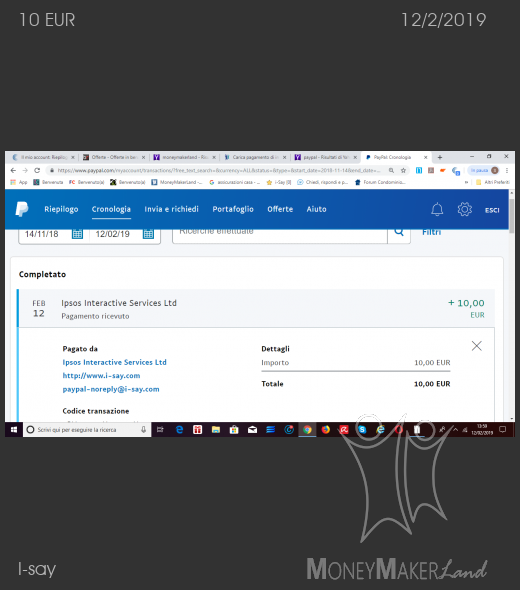Screen dimensions: 520x590
Task: Switch to the moneymakerland browser tab
Action: click(x=184, y=157)
